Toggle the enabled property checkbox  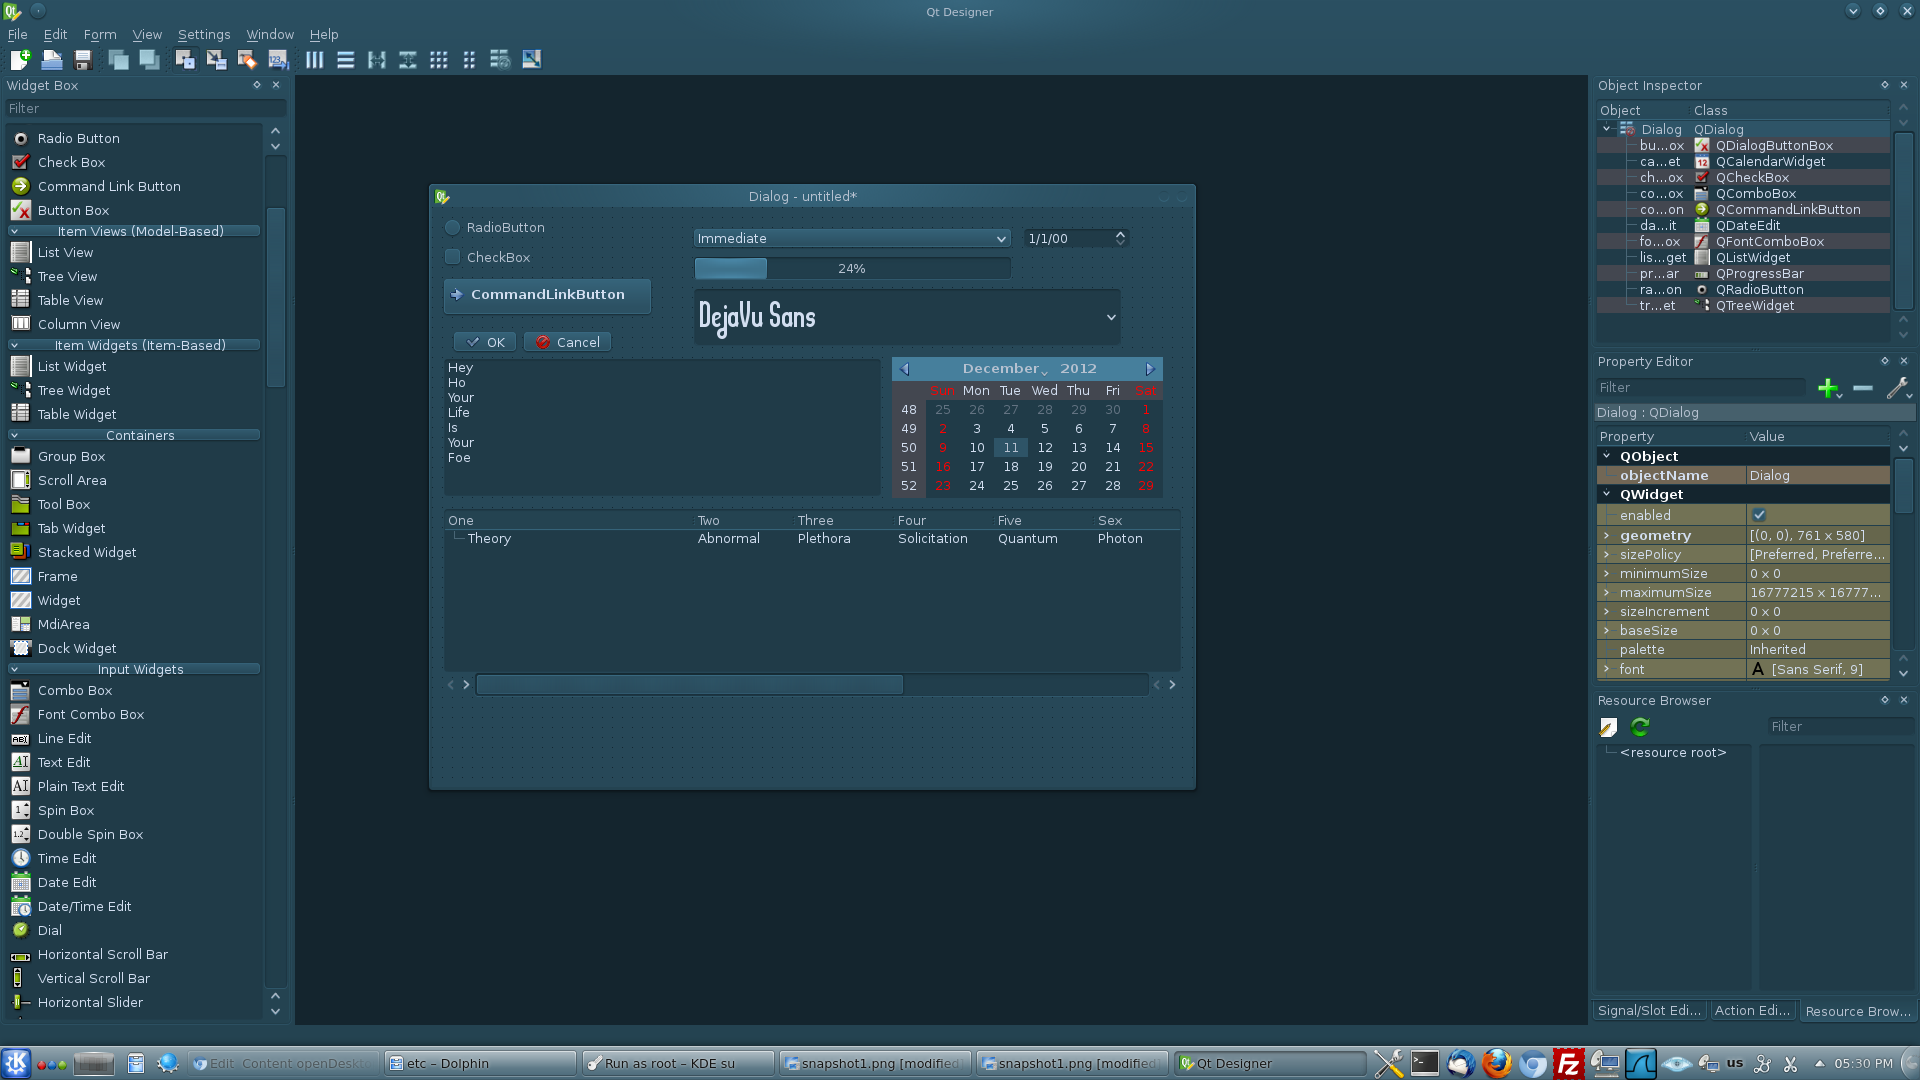tap(1759, 516)
